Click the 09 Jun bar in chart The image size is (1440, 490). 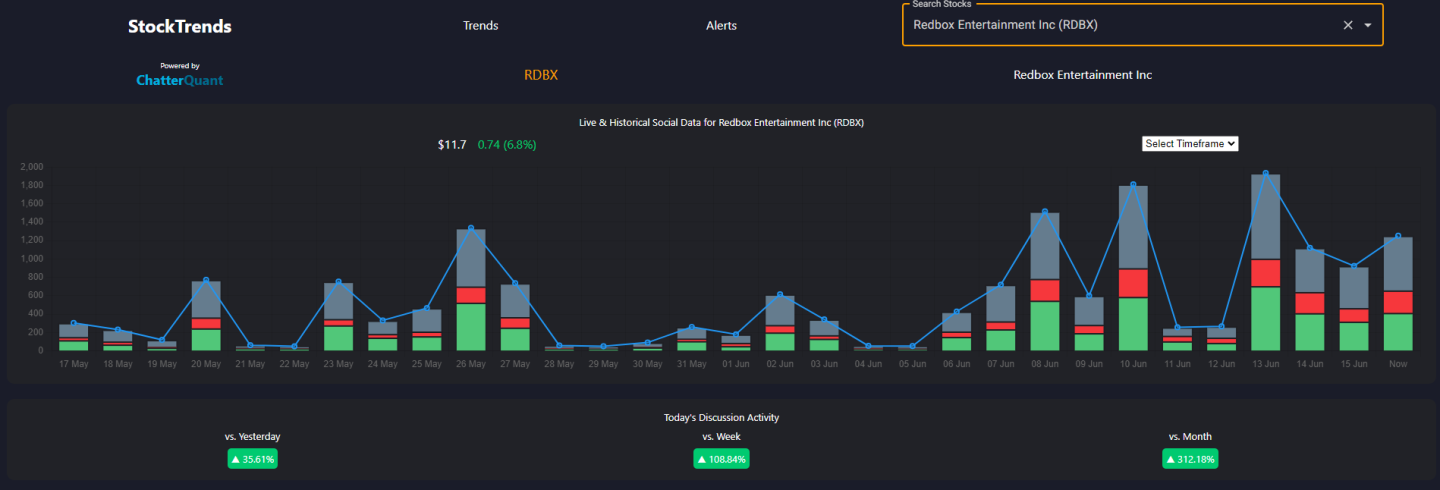1089,324
